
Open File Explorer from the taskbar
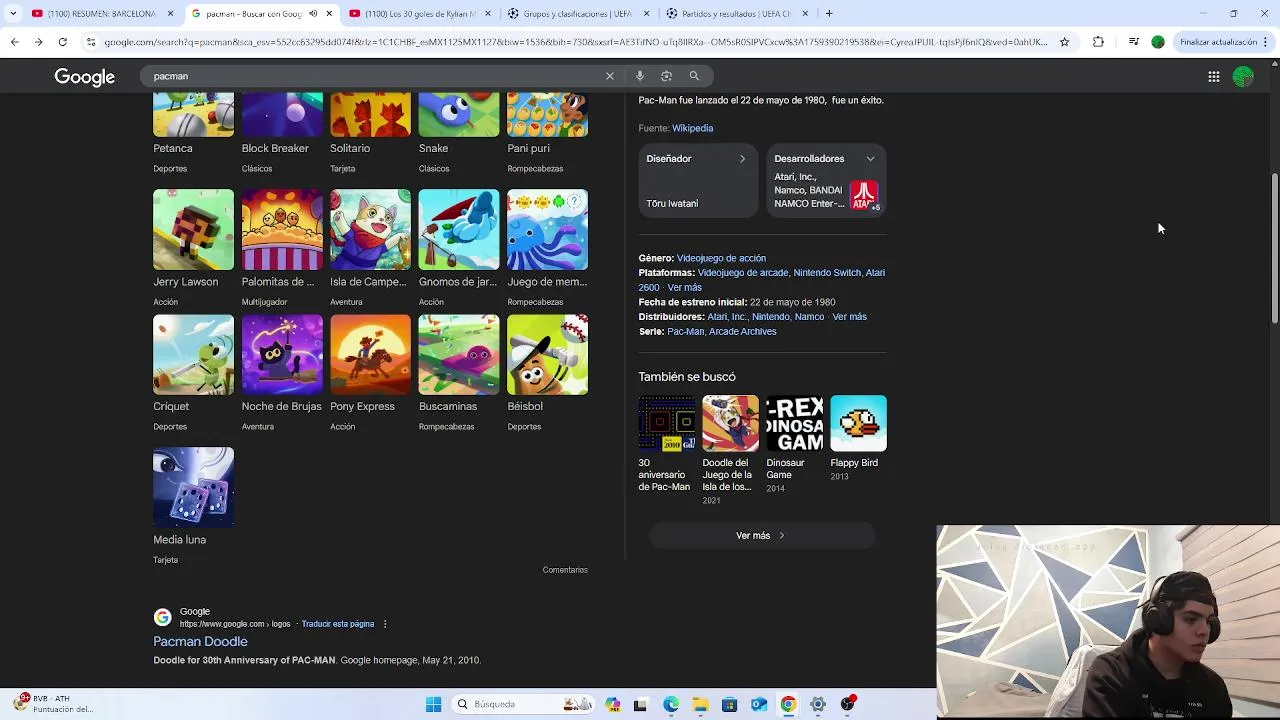[x=700, y=704]
